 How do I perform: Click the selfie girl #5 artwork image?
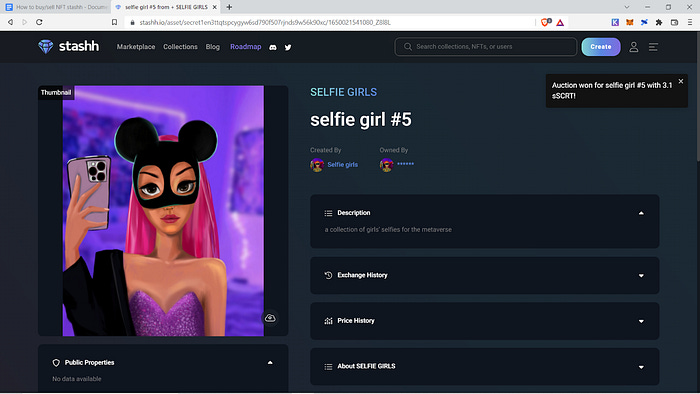click(x=163, y=211)
